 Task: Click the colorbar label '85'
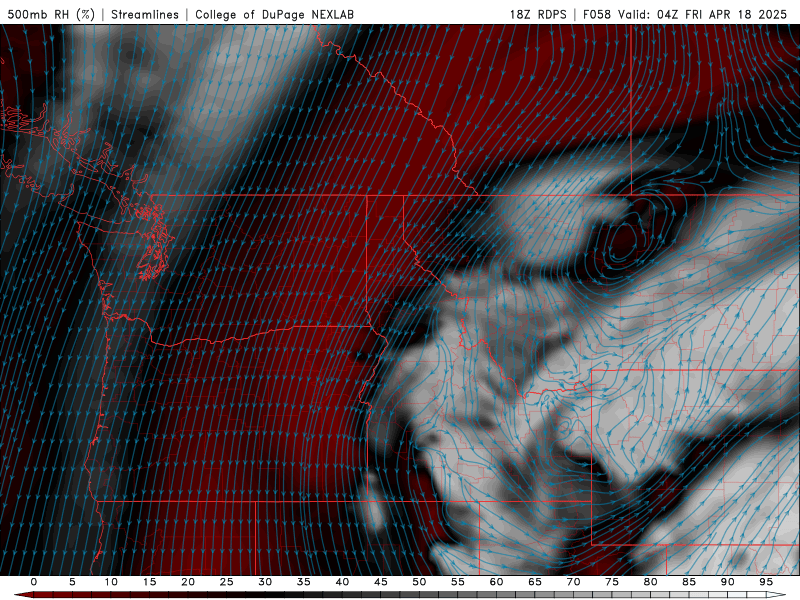pos(689,582)
